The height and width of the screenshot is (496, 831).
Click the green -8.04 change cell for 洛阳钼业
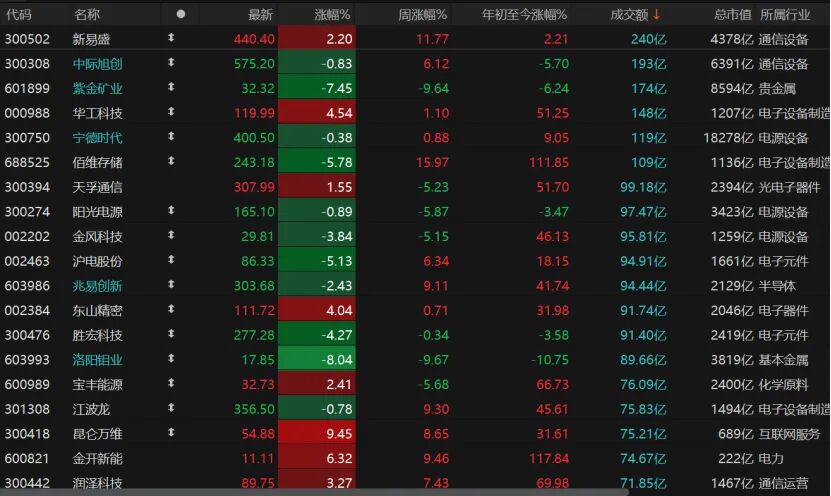click(316, 359)
